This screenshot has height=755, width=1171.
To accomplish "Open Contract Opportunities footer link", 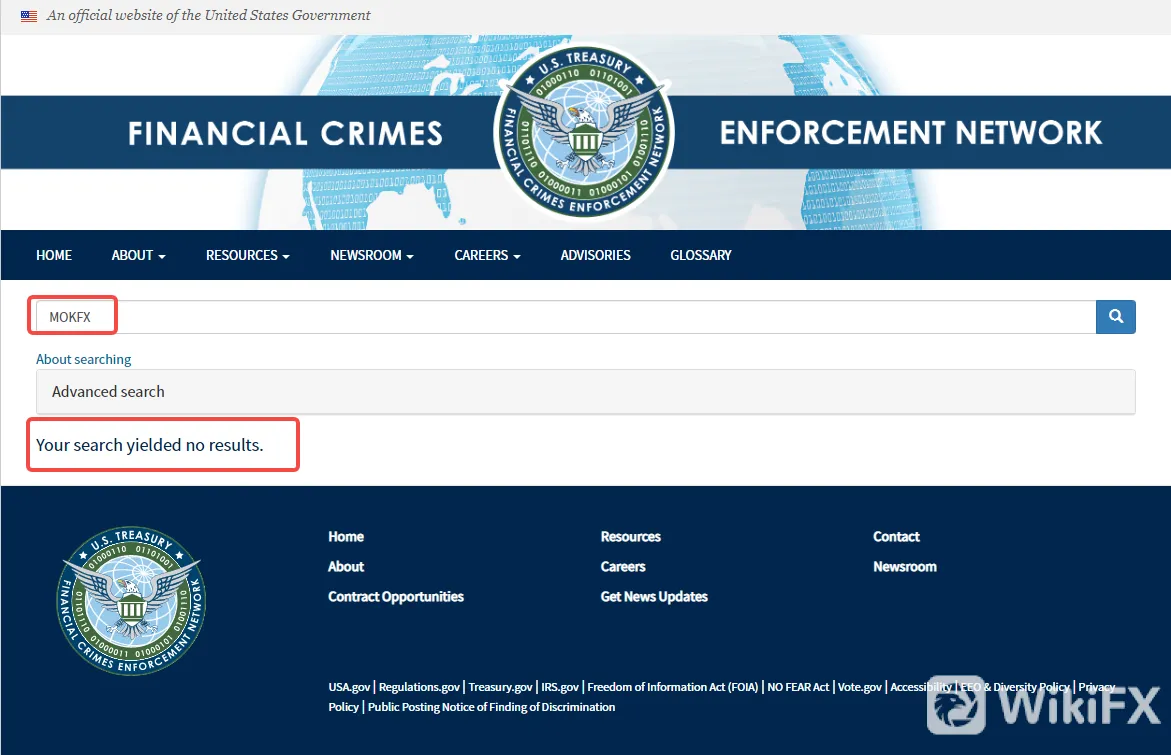I will (396, 596).
